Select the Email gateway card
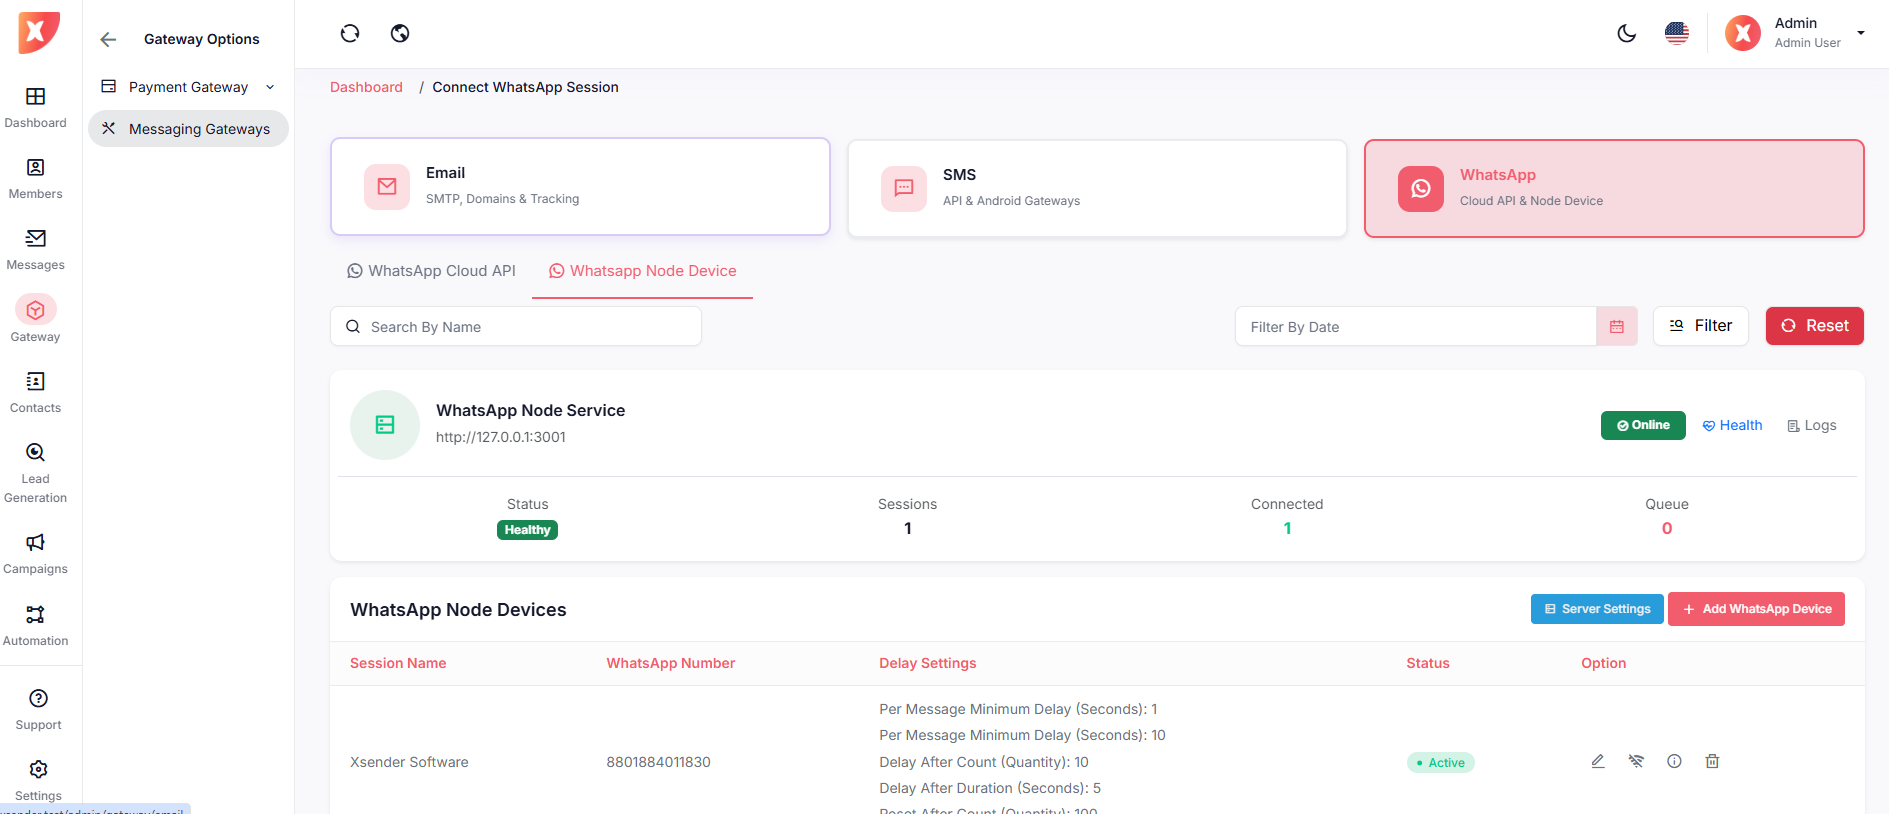 point(580,187)
